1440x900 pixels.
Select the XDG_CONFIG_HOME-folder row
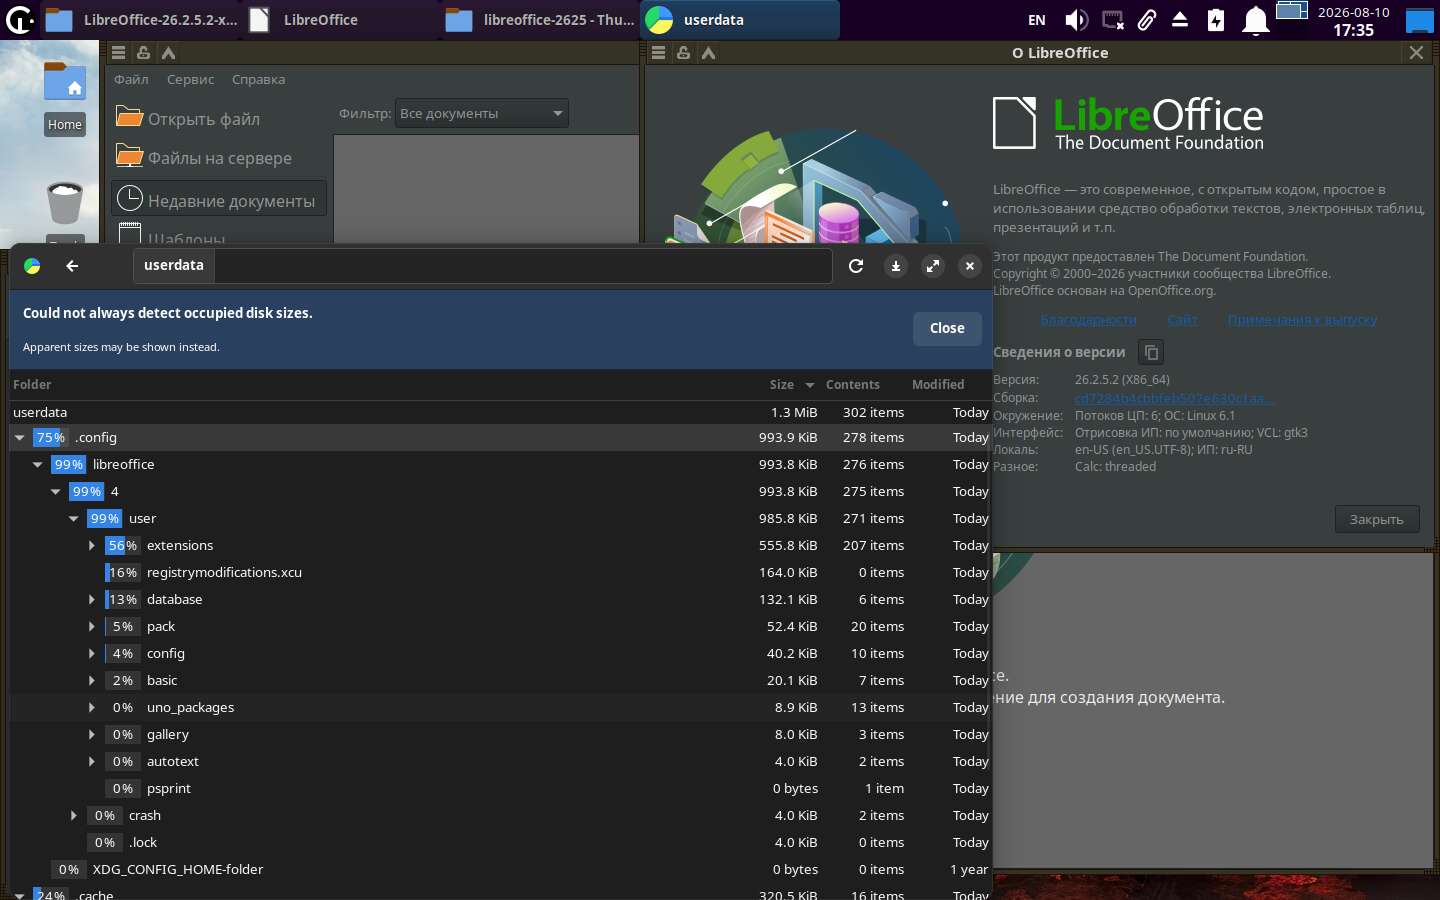[x=500, y=870]
